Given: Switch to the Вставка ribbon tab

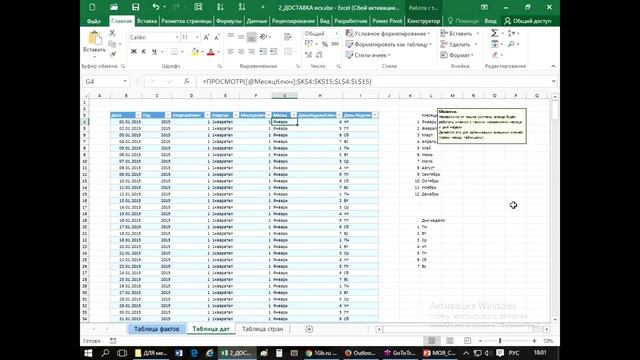Looking at the screenshot, I should [x=147, y=21].
